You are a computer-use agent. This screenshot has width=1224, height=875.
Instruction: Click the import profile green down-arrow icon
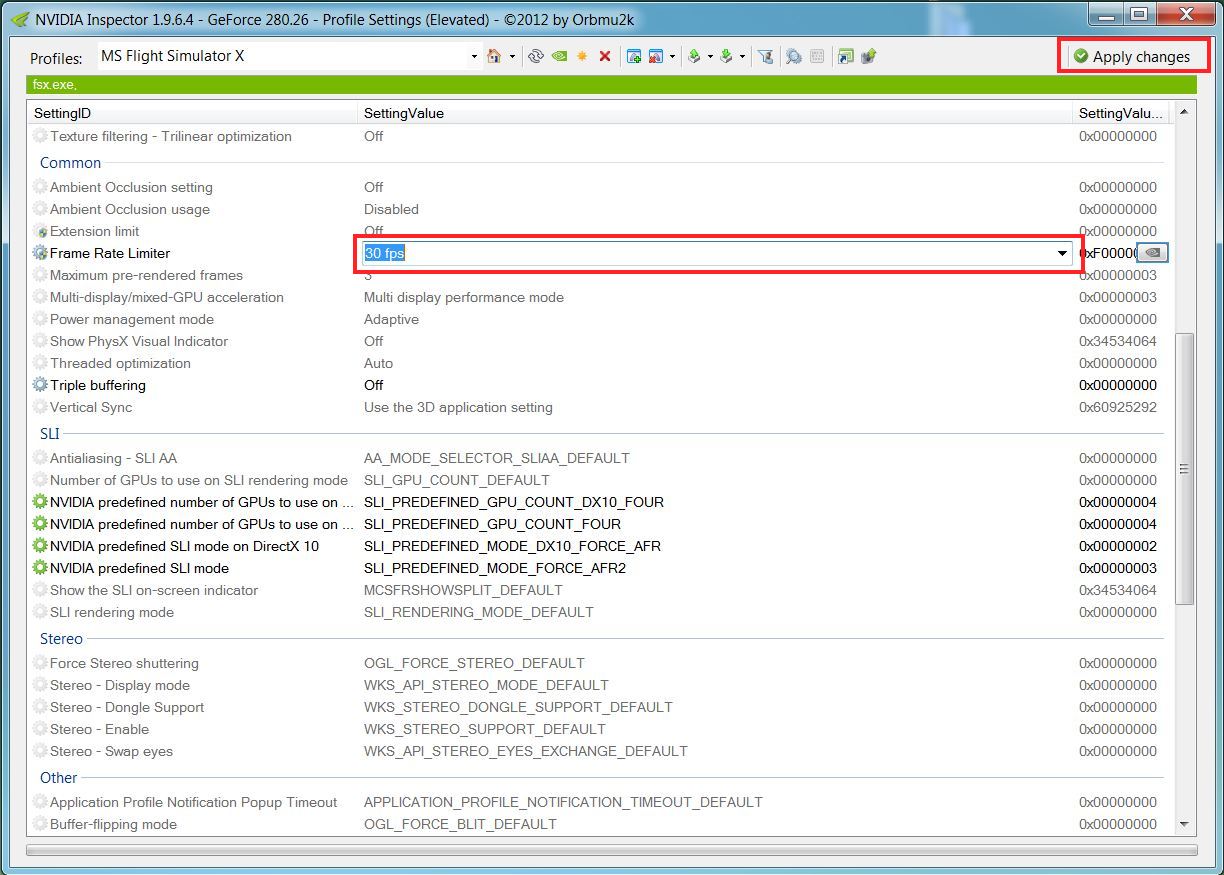[x=726, y=57]
